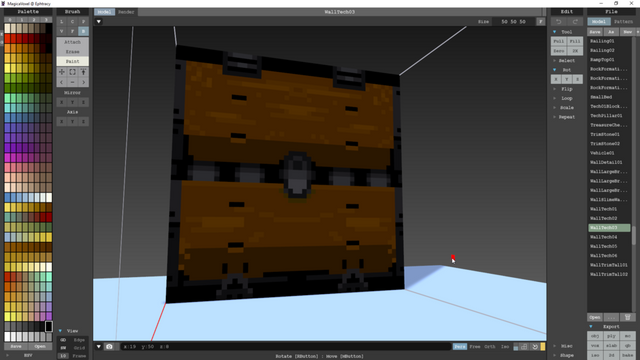The width and height of the screenshot is (640, 360).
Task: Toggle Axis X lock
Action: click(x=62, y=122)
